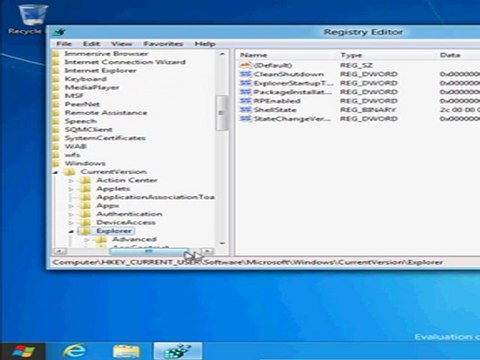Click the tree vertical scrollbar thumb

coord(222,113)
